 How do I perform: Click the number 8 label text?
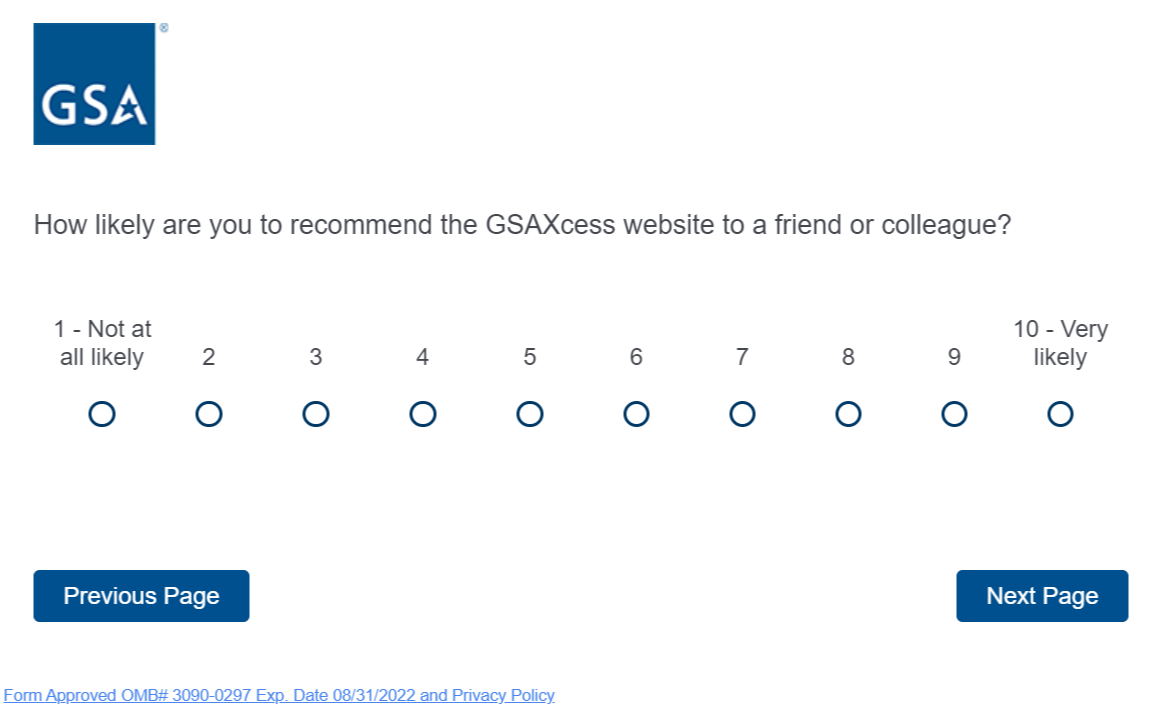848,357
